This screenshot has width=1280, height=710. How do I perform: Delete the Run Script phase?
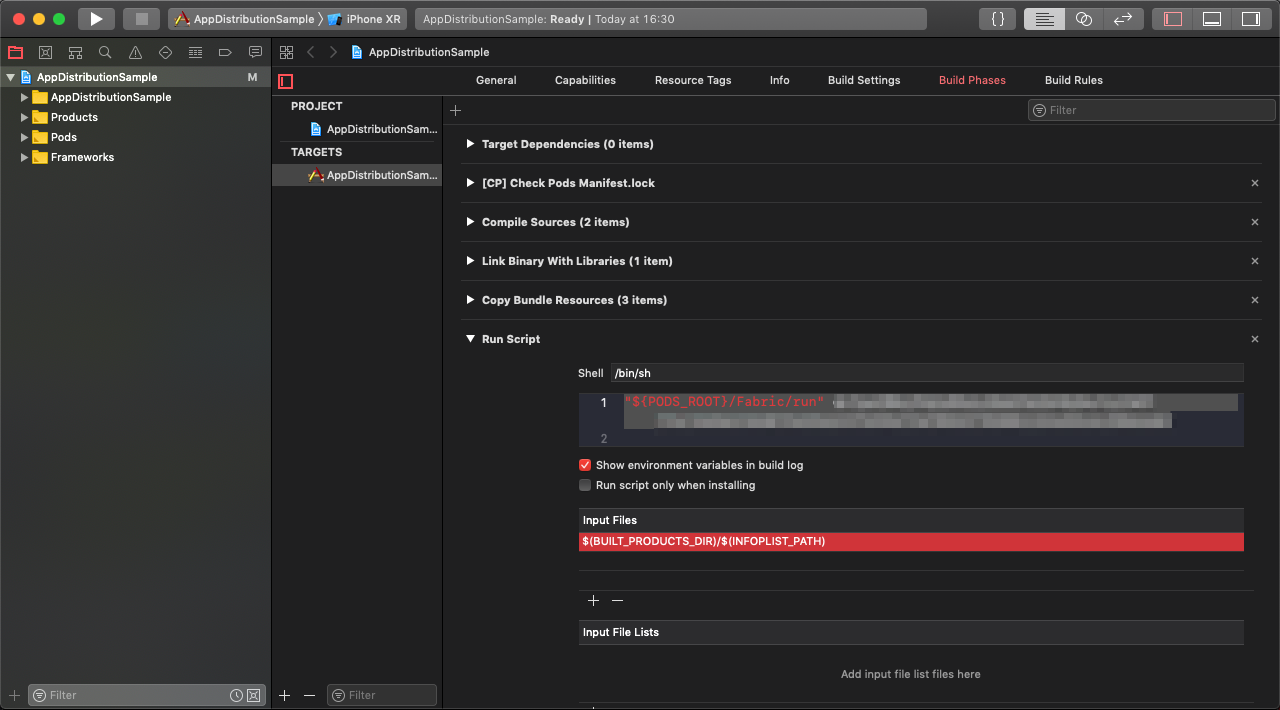(x=1255, y=339)
